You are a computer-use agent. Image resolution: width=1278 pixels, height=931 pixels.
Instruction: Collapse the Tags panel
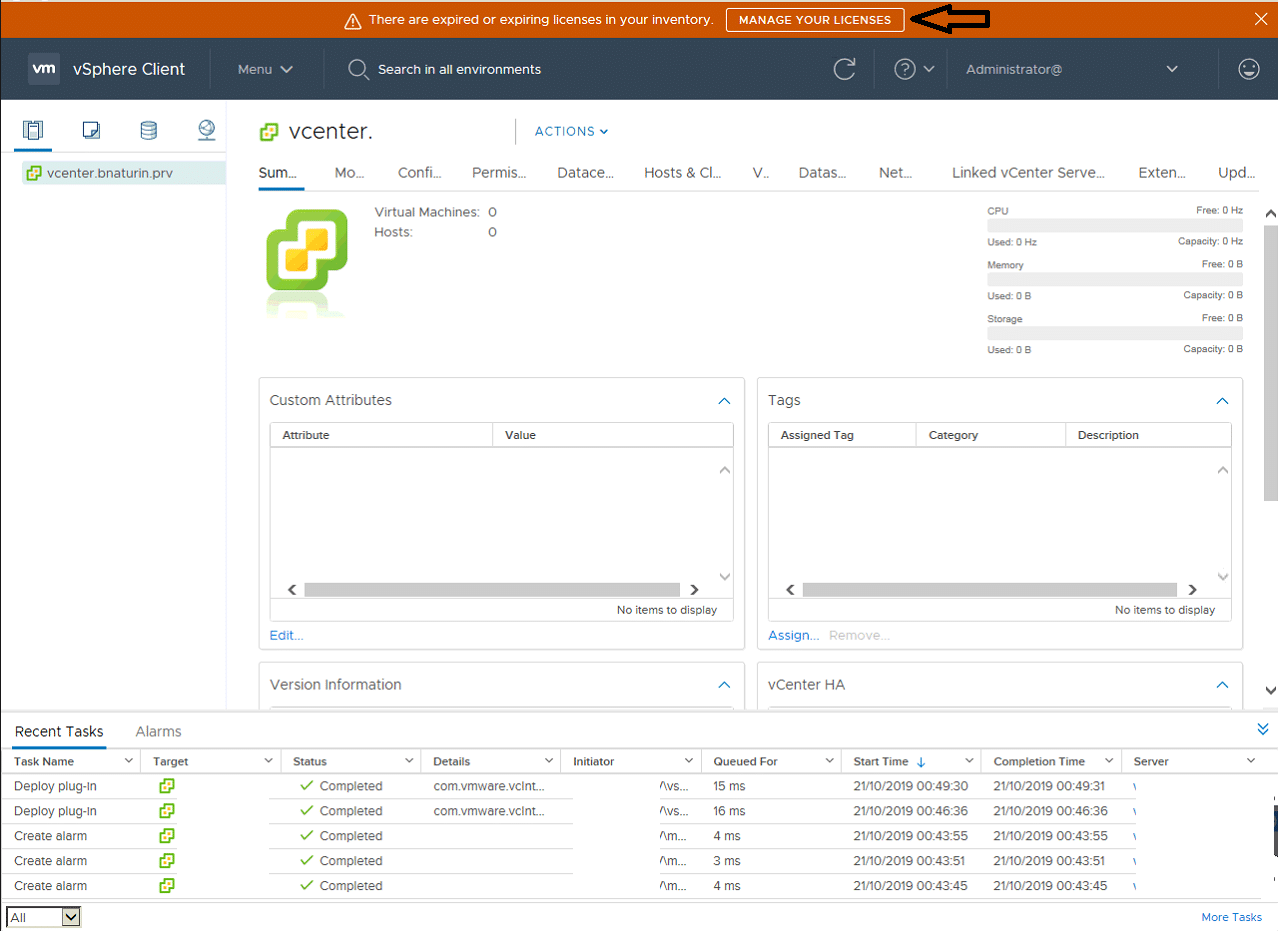coord(1222,401)
